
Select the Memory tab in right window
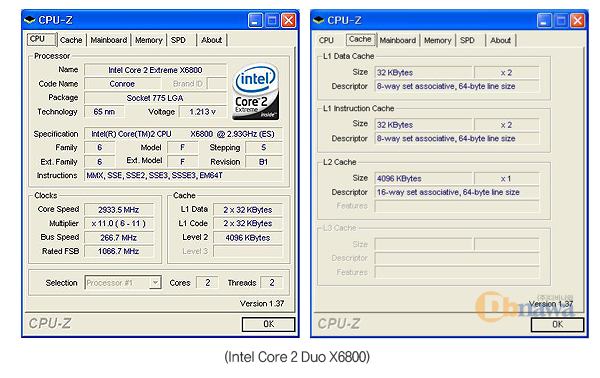(x=438, y=40)
